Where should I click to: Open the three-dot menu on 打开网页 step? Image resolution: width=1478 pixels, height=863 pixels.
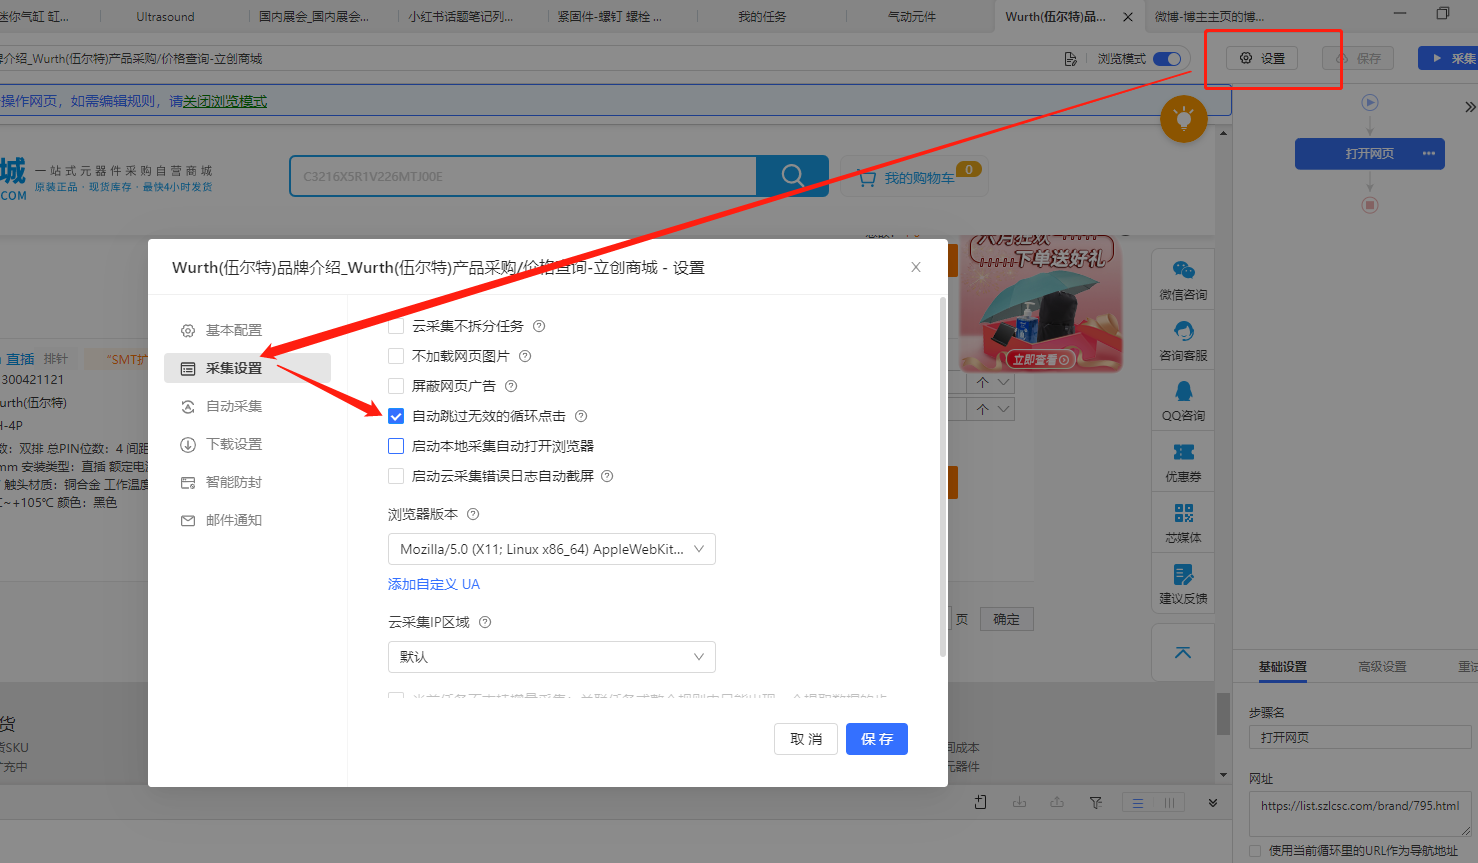[x=1429, y=153]
